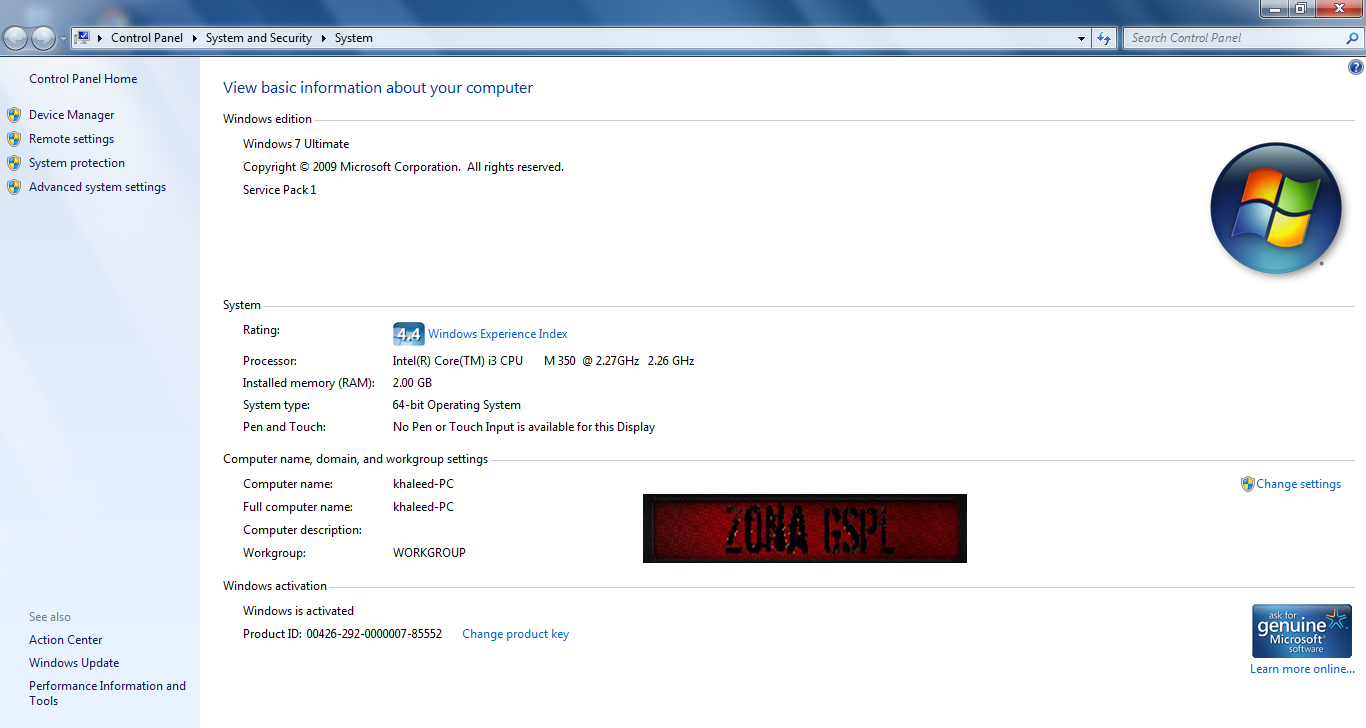Click Windows is activated text

tap(298, 611)
